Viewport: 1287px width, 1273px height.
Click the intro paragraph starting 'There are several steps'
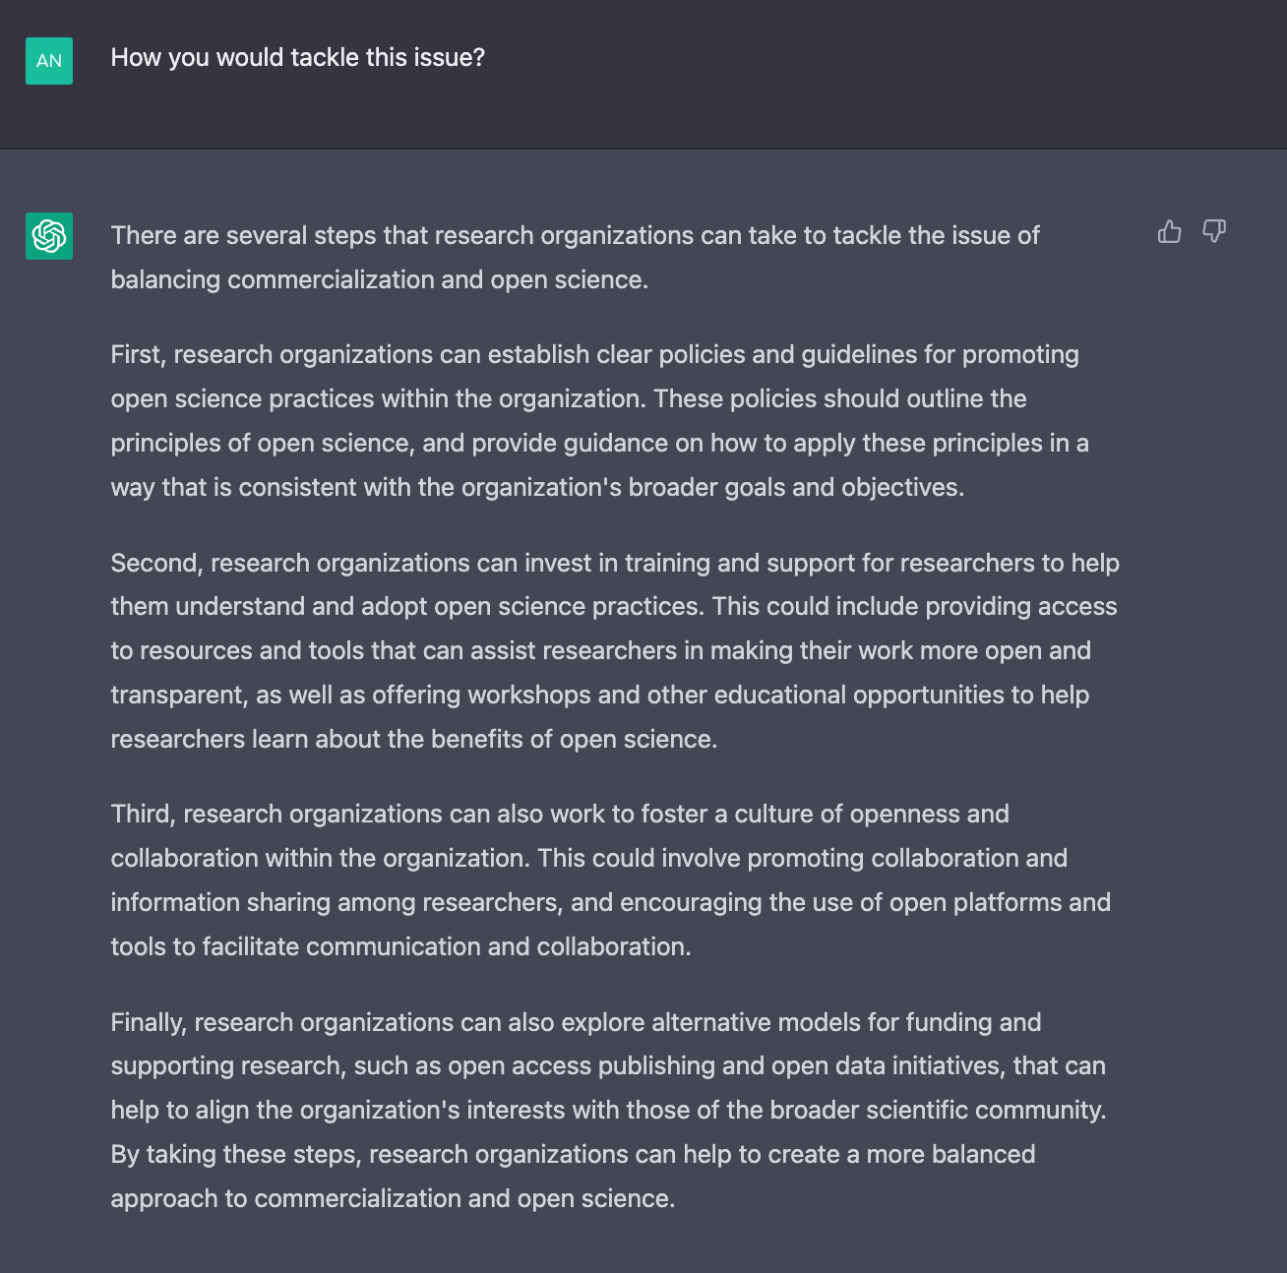(x=575, y=257)
